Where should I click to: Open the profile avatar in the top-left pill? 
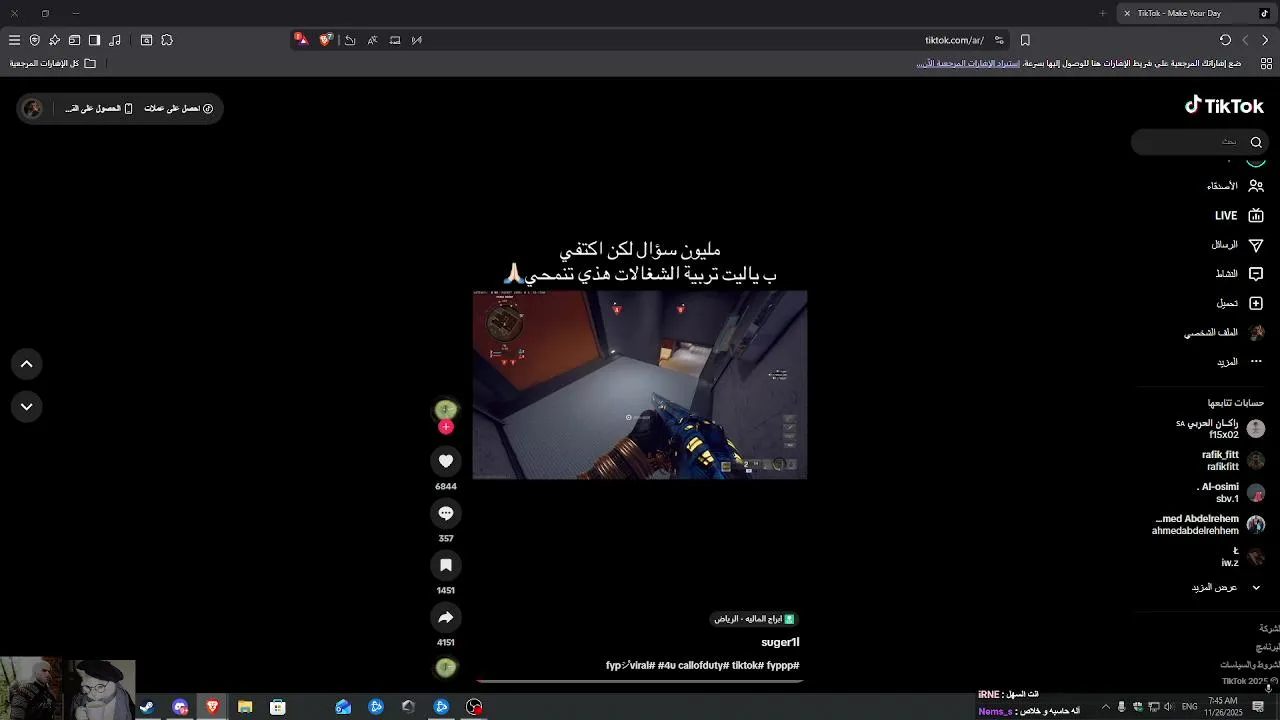point(32,109)
